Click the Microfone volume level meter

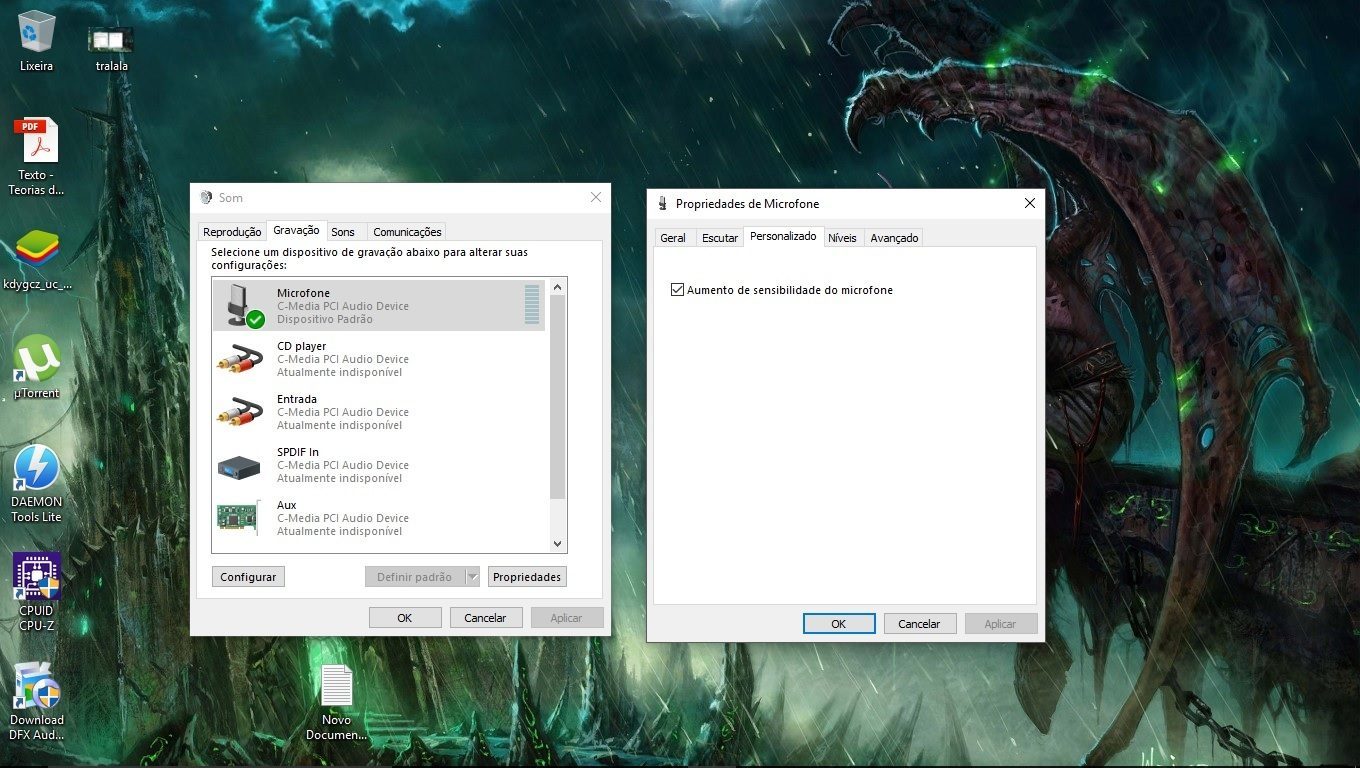coord(532,305)
